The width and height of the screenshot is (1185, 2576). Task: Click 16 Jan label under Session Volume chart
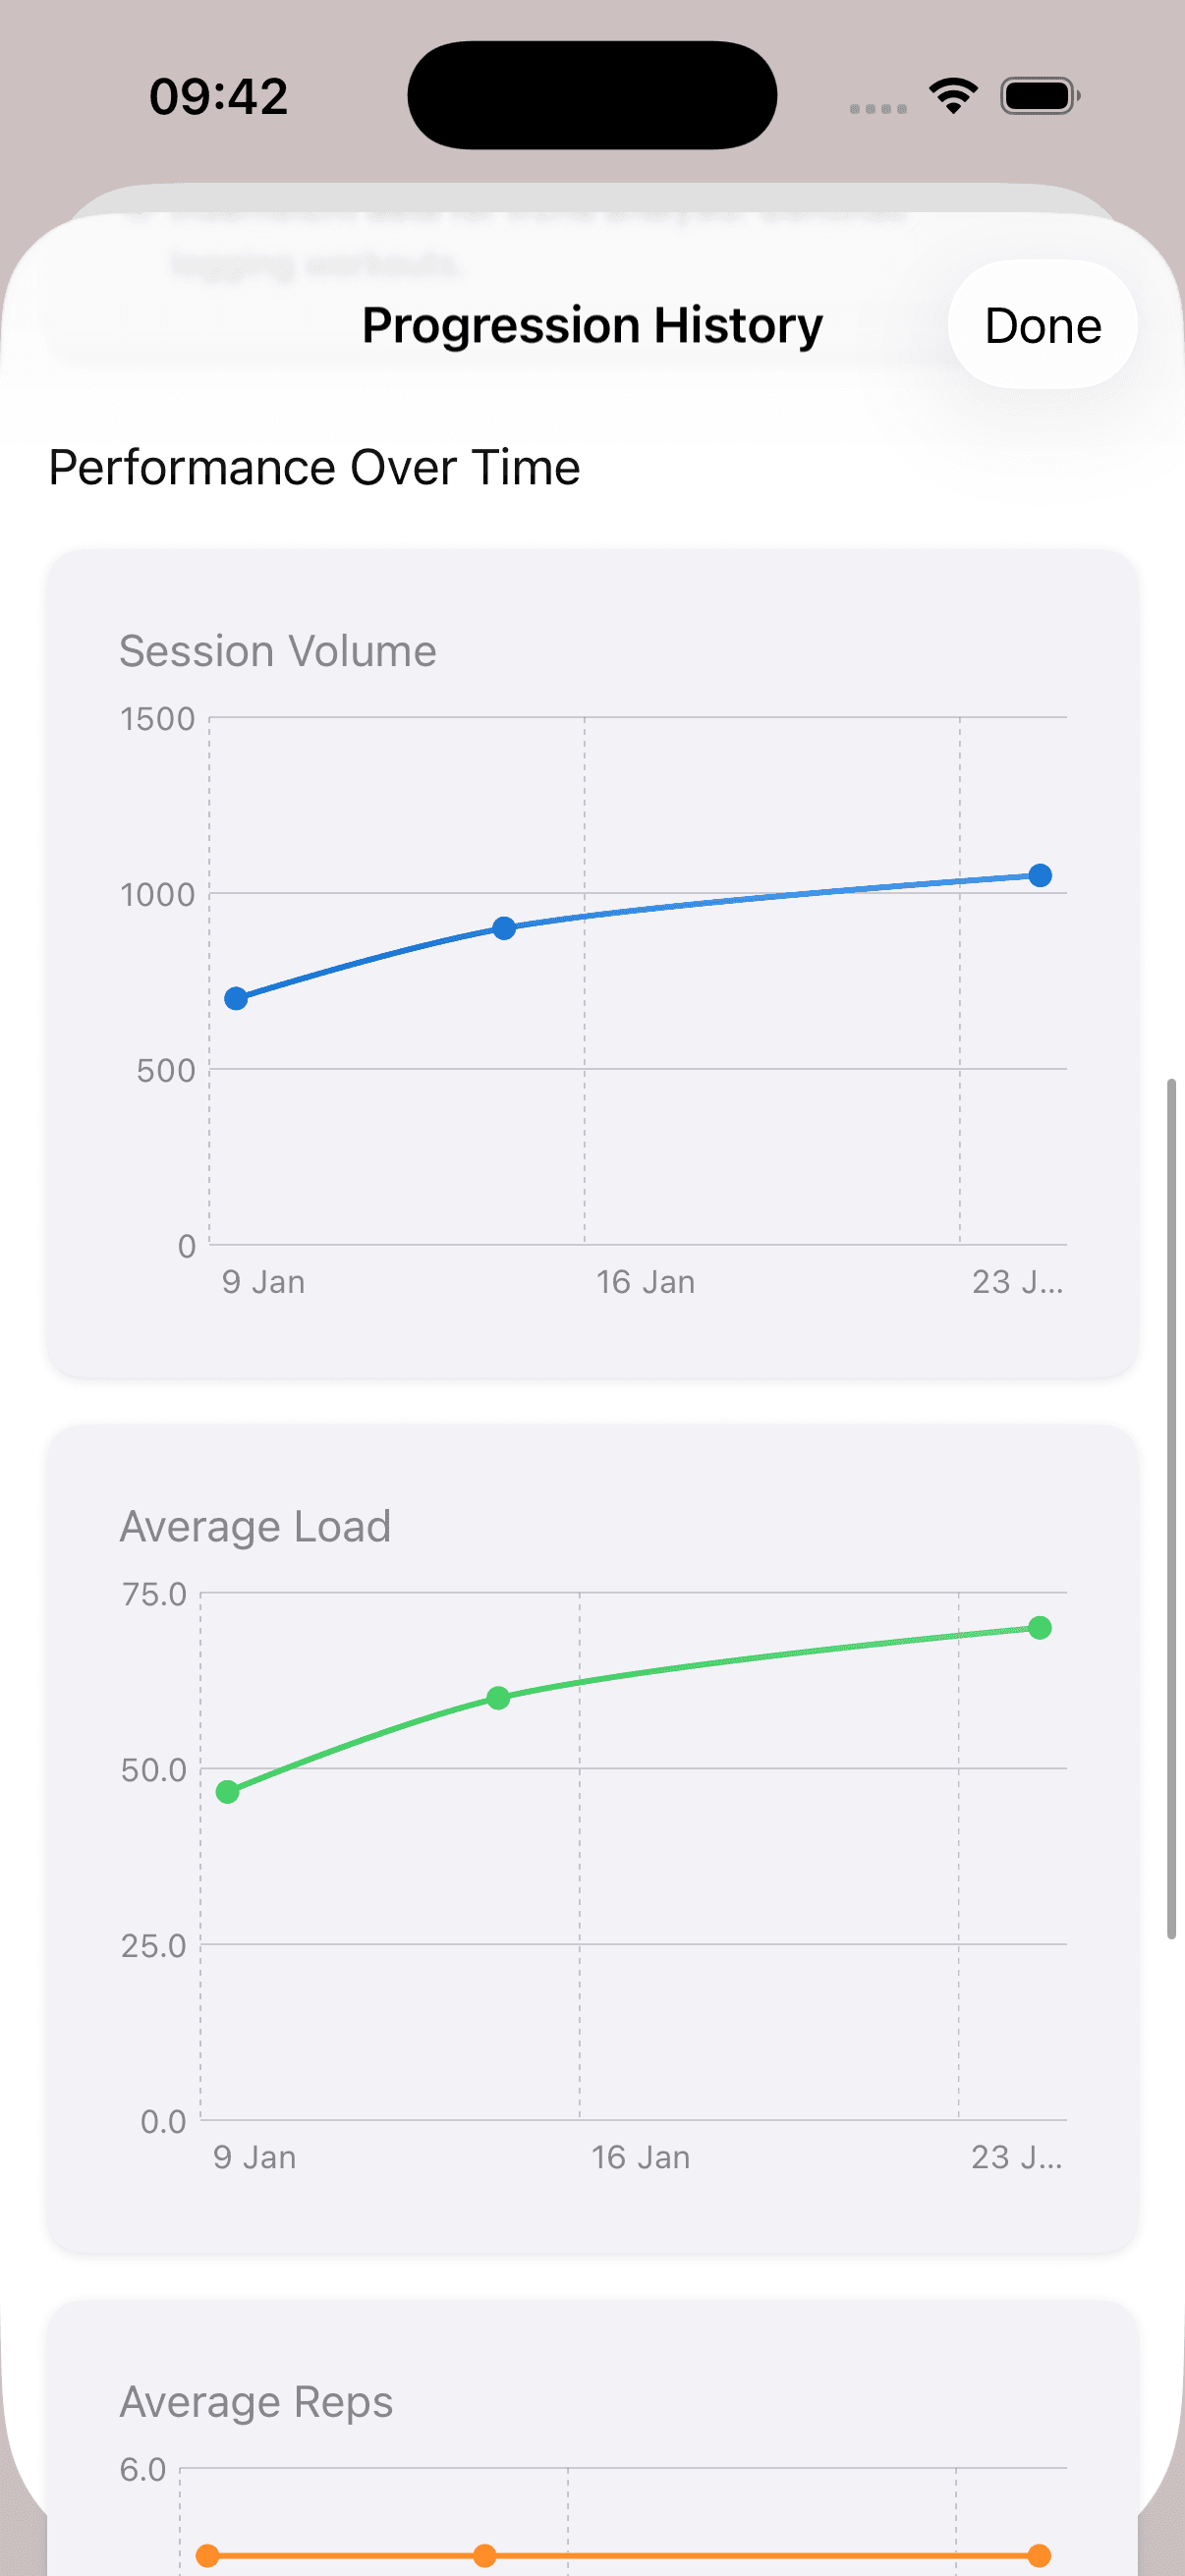[645, 1282]
